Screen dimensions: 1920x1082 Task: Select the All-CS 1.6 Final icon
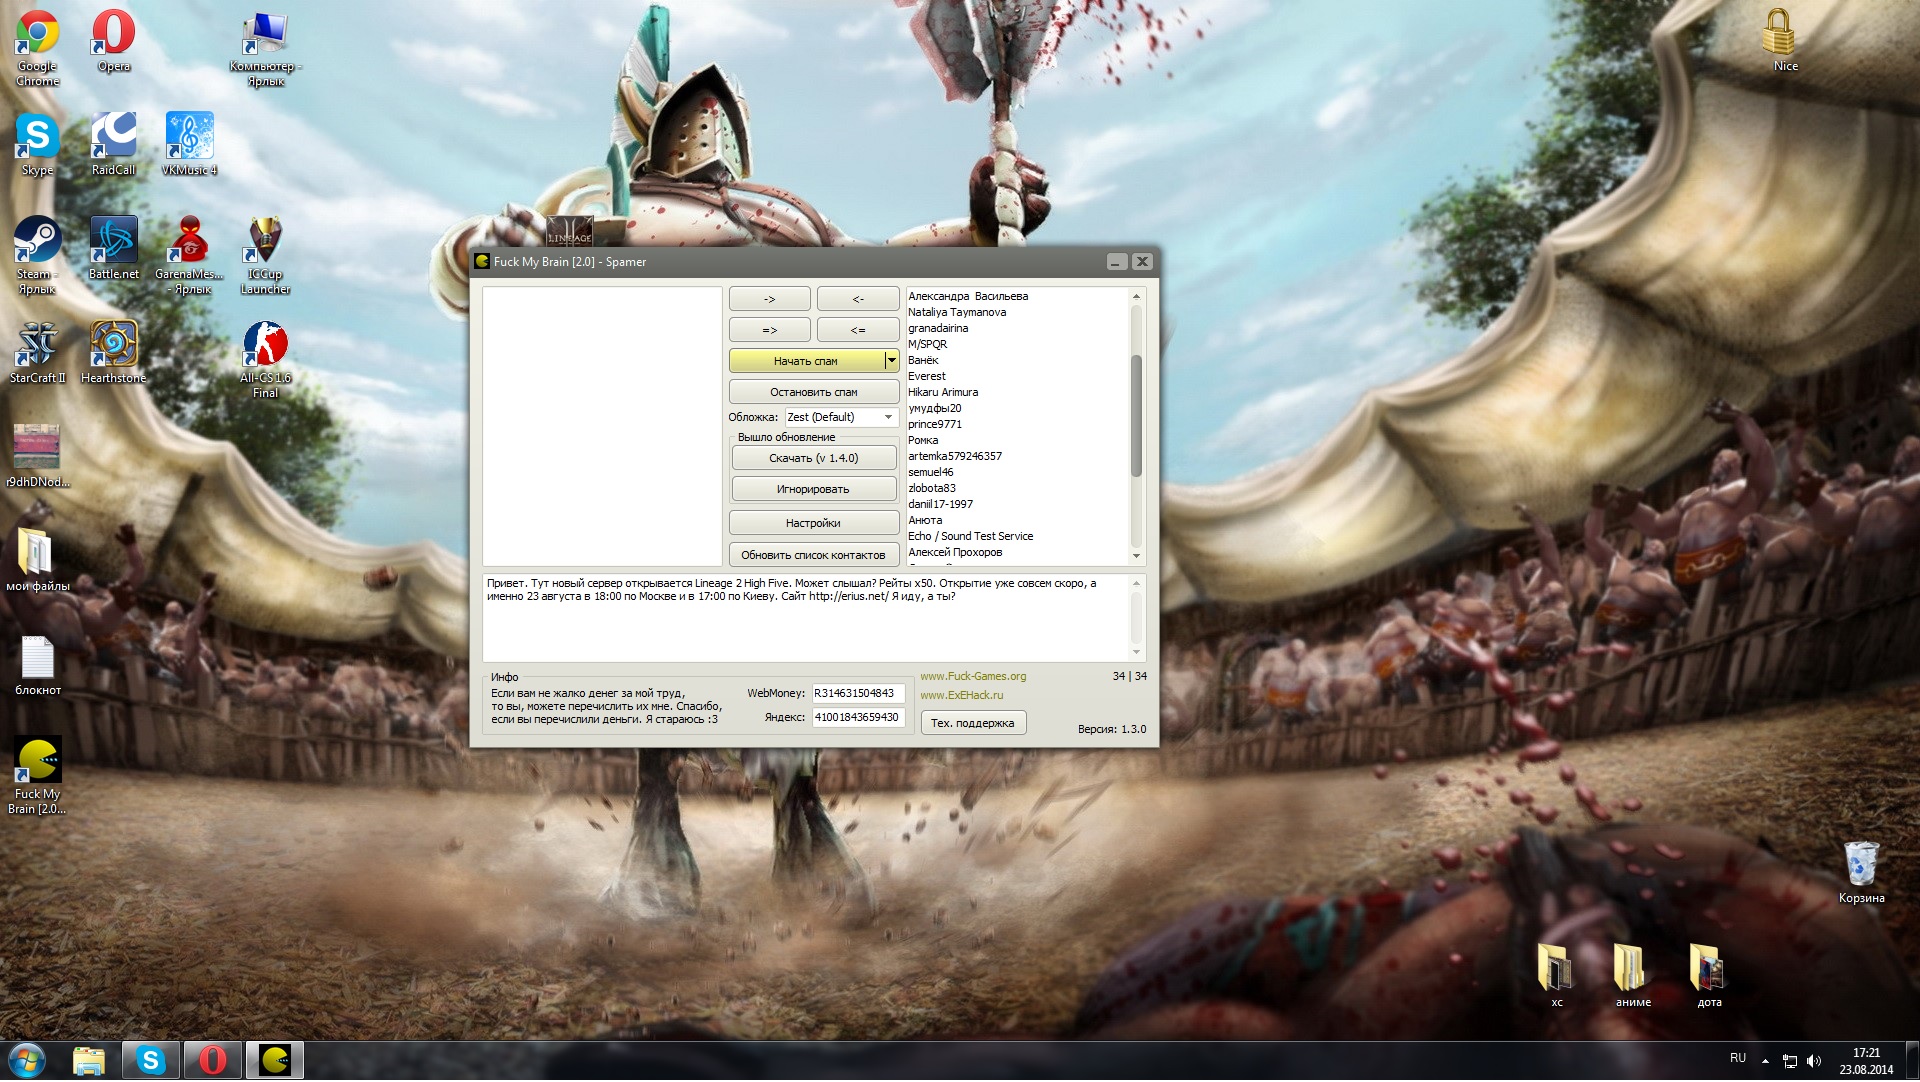[x=265, y=359]
